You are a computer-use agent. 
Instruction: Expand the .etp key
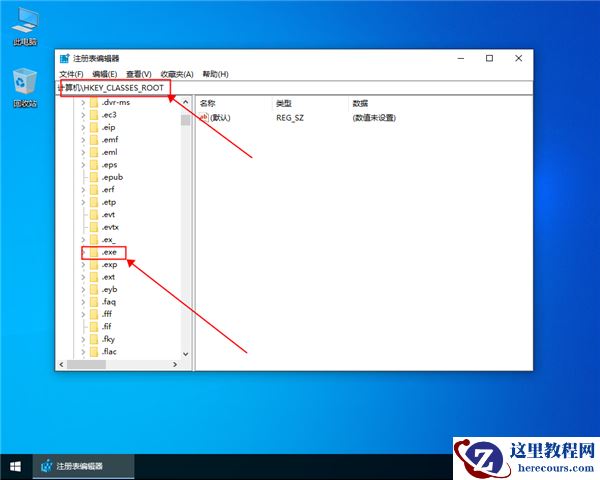[83, 202]
